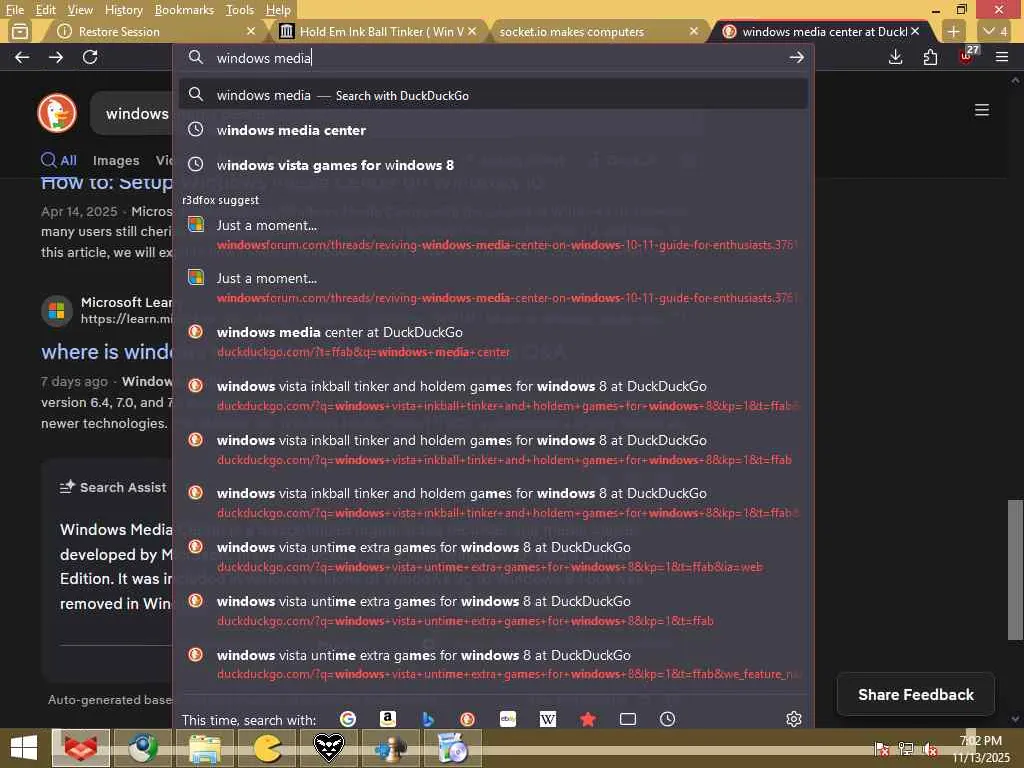Go back to the previous page
1024x768 pixels.
(x=22, y=57)
